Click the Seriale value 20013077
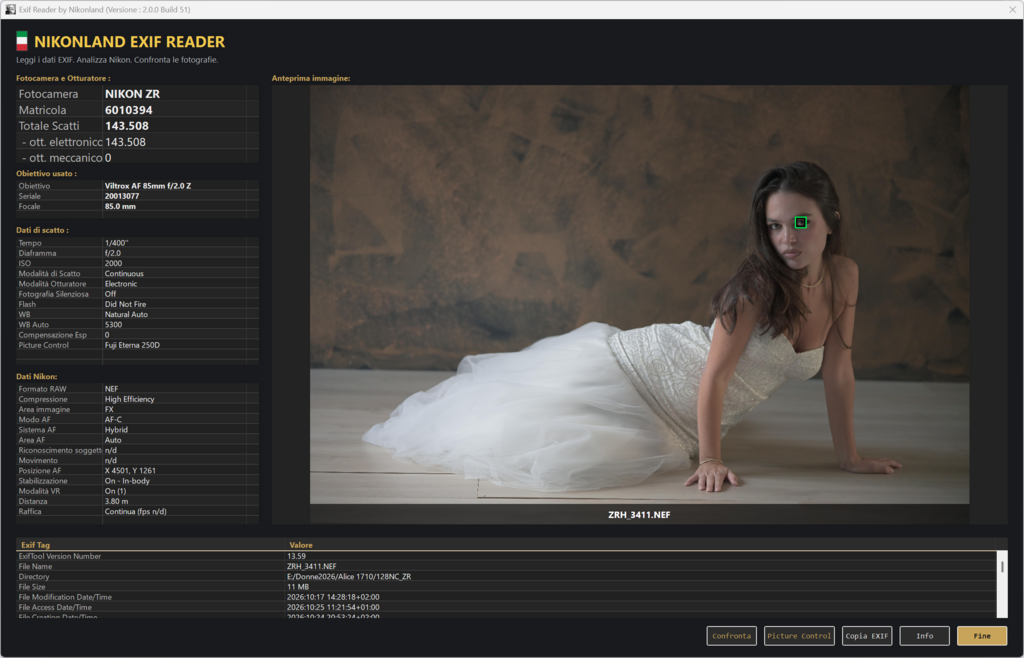1024x658 pixels. tap(122, 196)
